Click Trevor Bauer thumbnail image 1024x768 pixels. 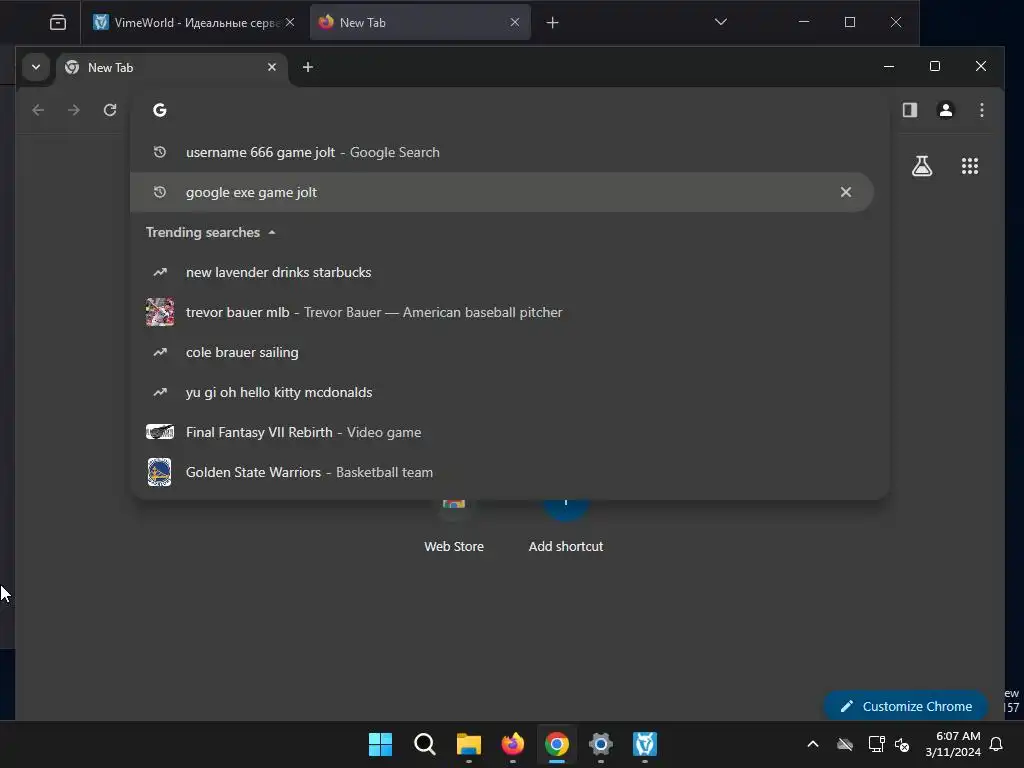click(x=159, y=312)
